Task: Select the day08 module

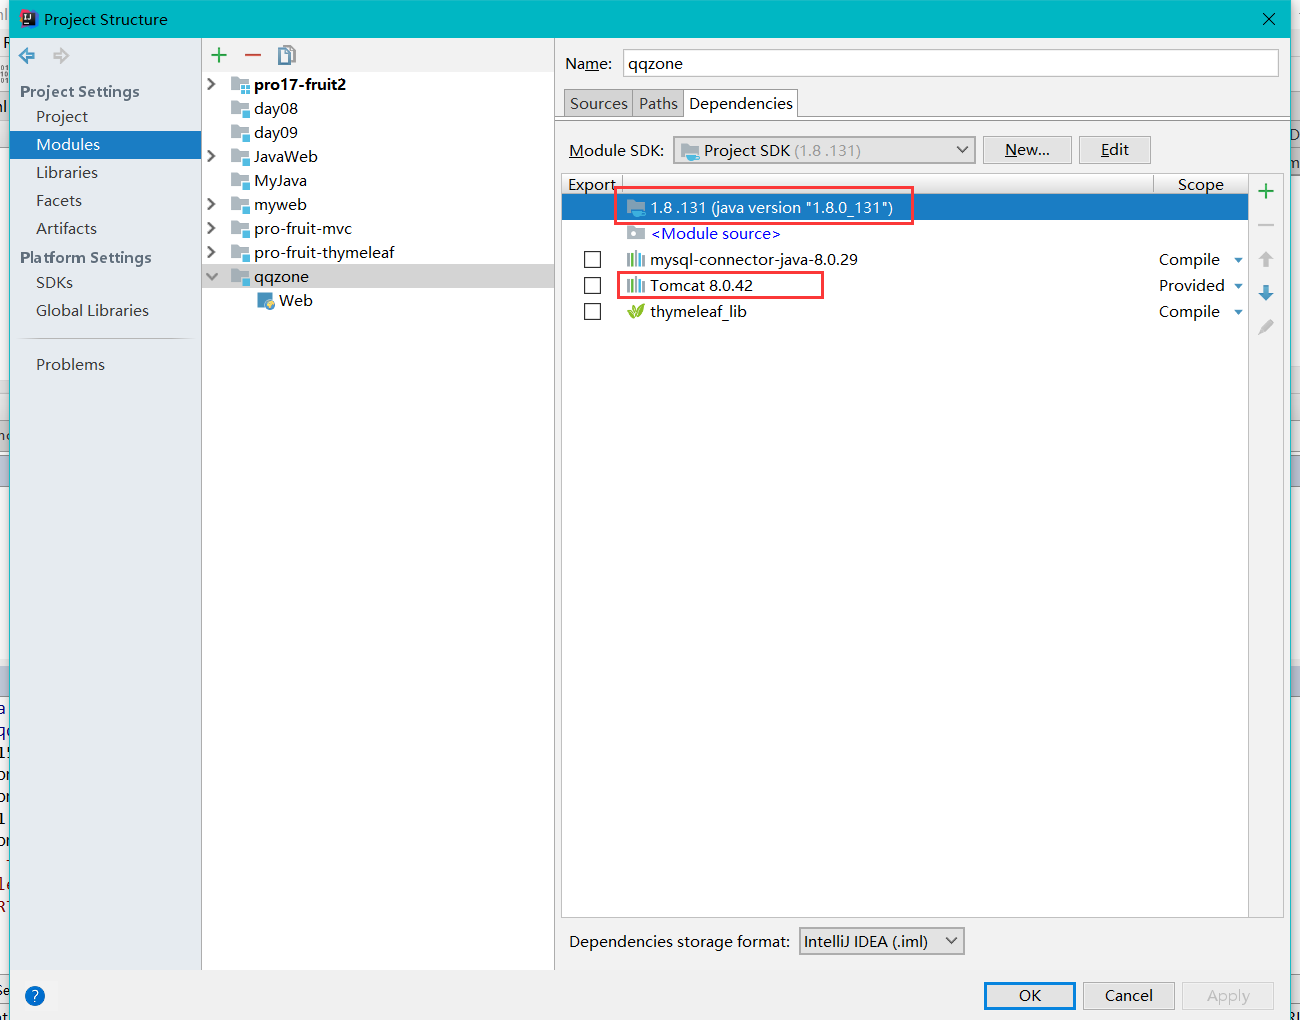Action: [275, 109]
